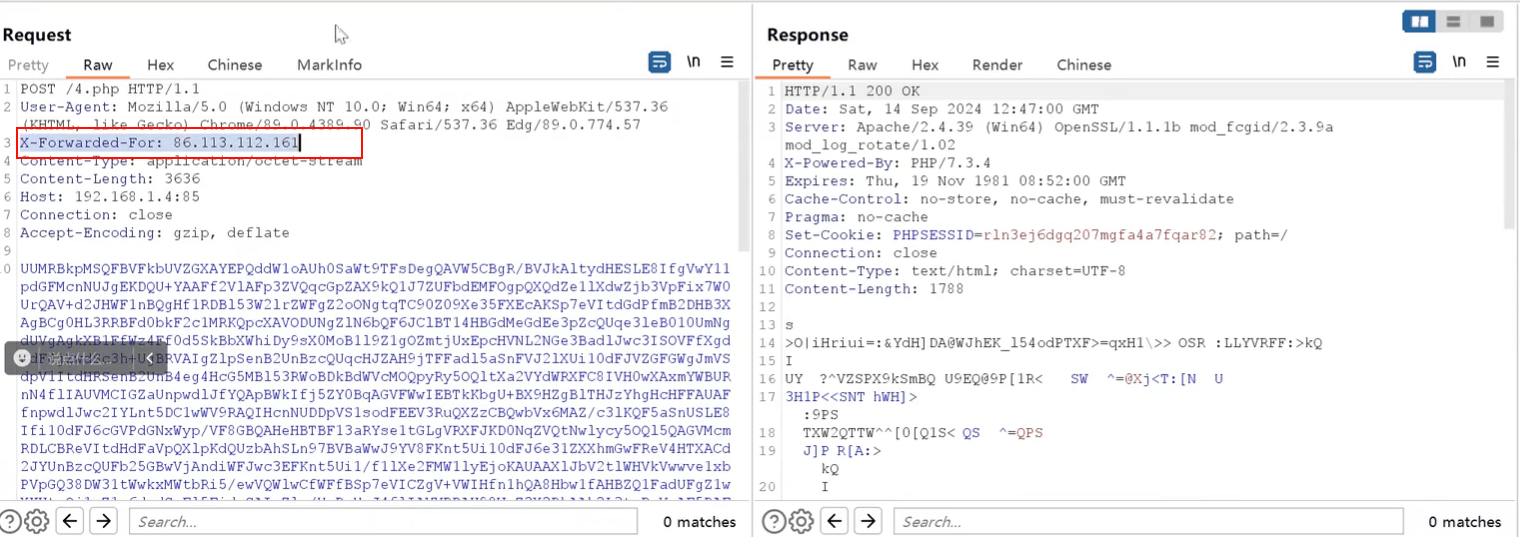Select the Response Chinese tab

1084,65
